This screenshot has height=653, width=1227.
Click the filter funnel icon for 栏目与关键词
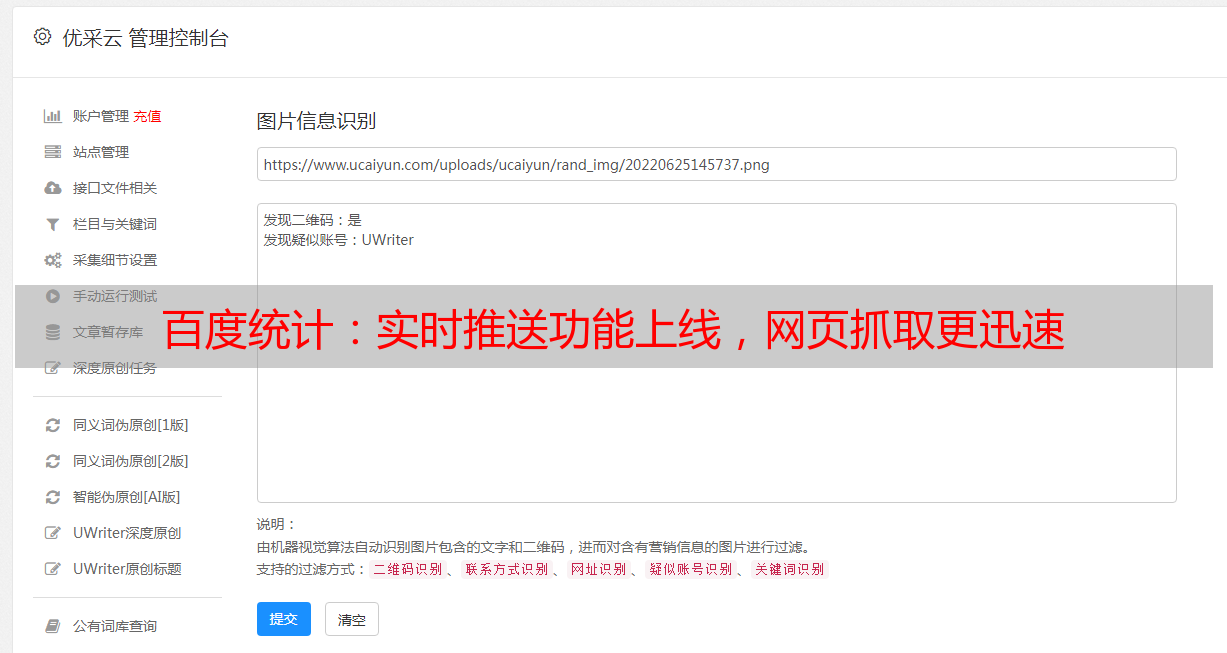53,224
